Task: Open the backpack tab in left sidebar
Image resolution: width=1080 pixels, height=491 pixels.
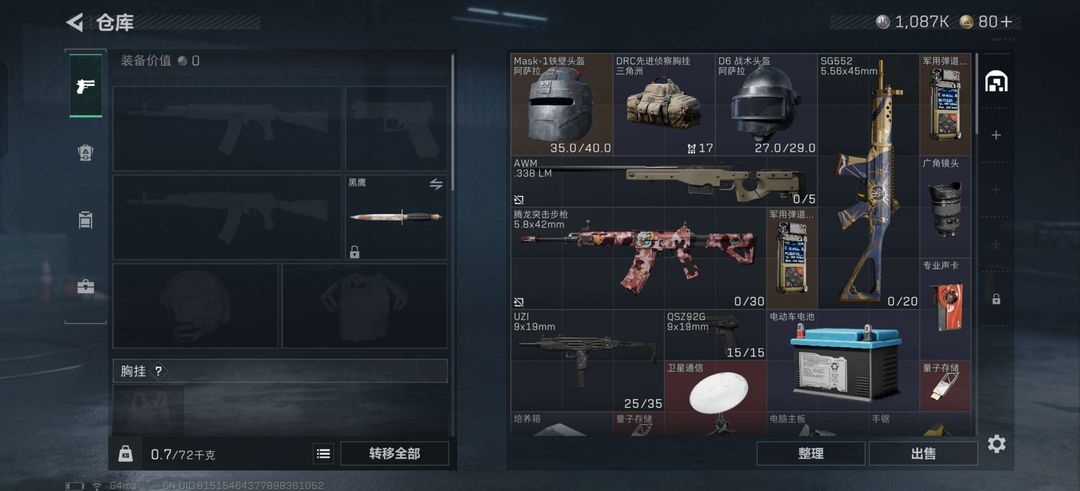Action: (85, 220)
